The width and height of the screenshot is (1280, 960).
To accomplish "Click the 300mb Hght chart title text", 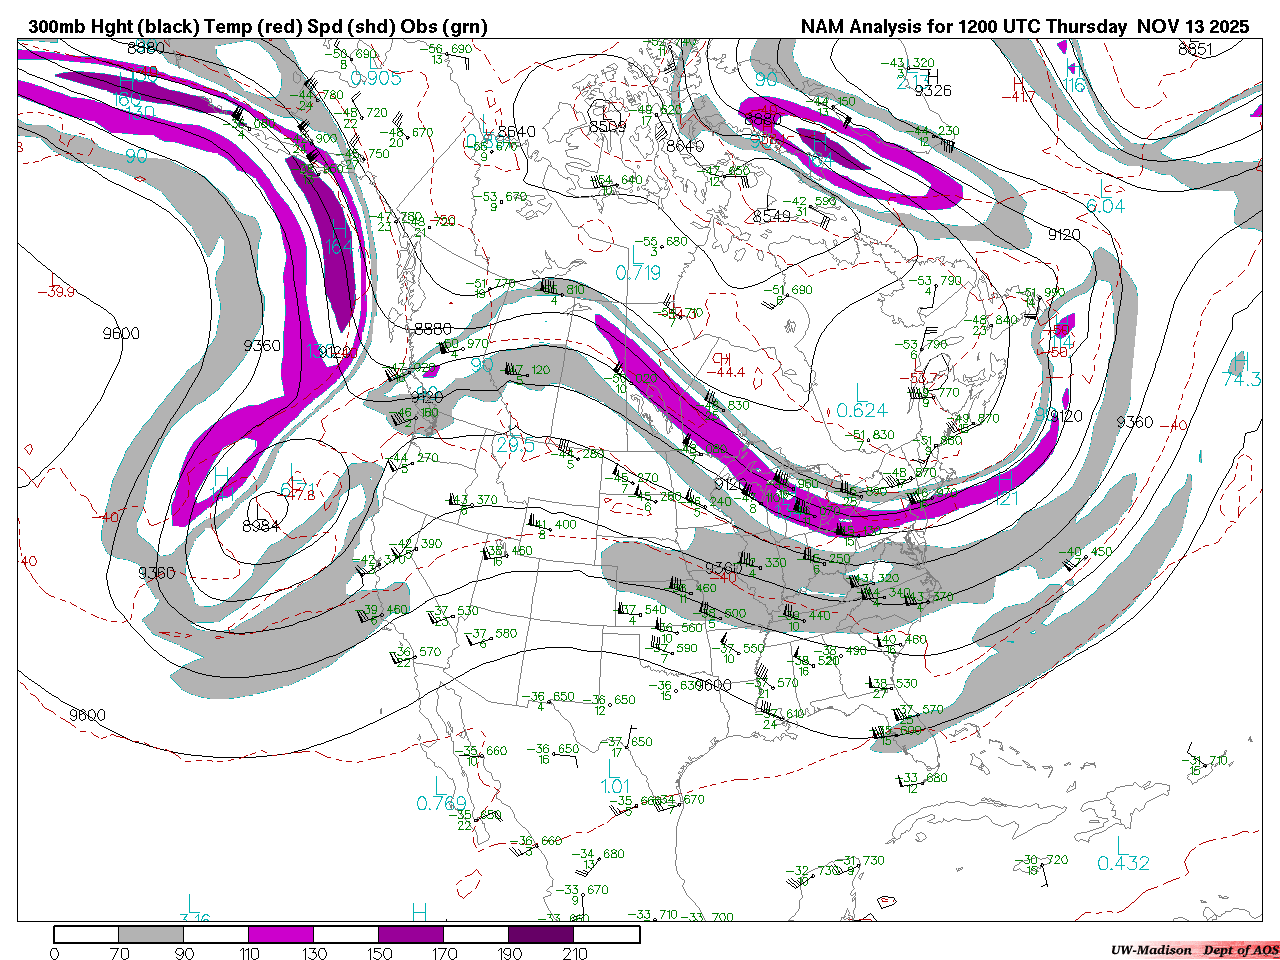I will 258,27.
